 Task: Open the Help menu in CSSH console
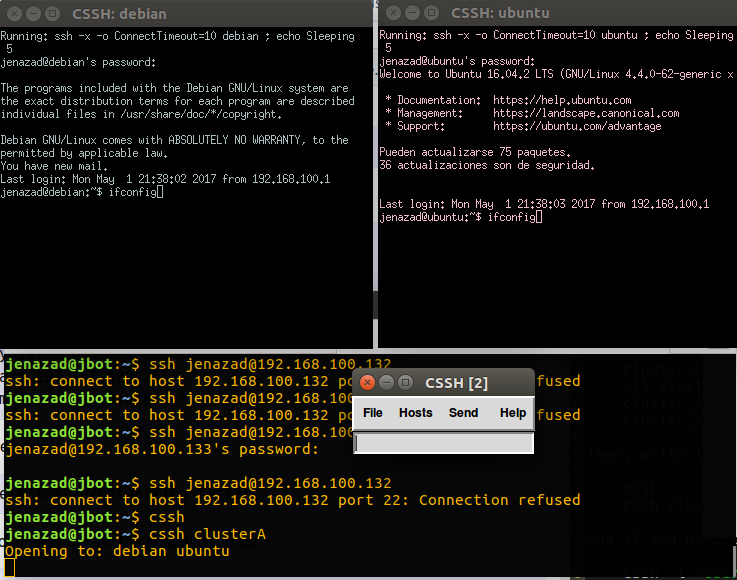tap(513, 413)
